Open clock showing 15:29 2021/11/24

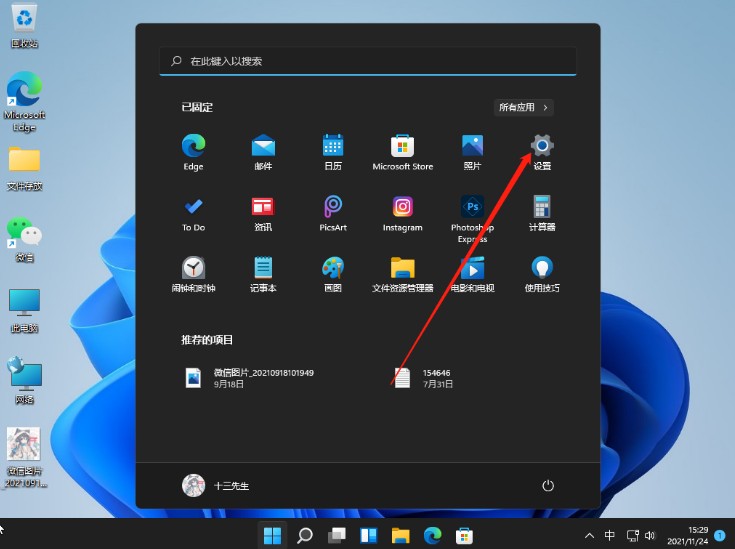pyautogui.click(x=688, y=535)
